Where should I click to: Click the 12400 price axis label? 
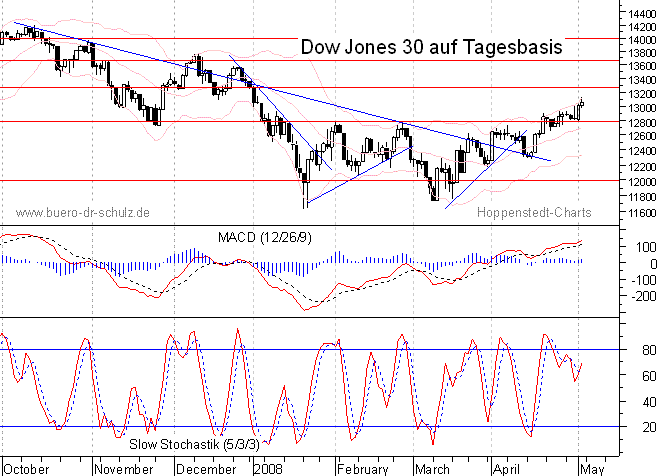[642, 151]
